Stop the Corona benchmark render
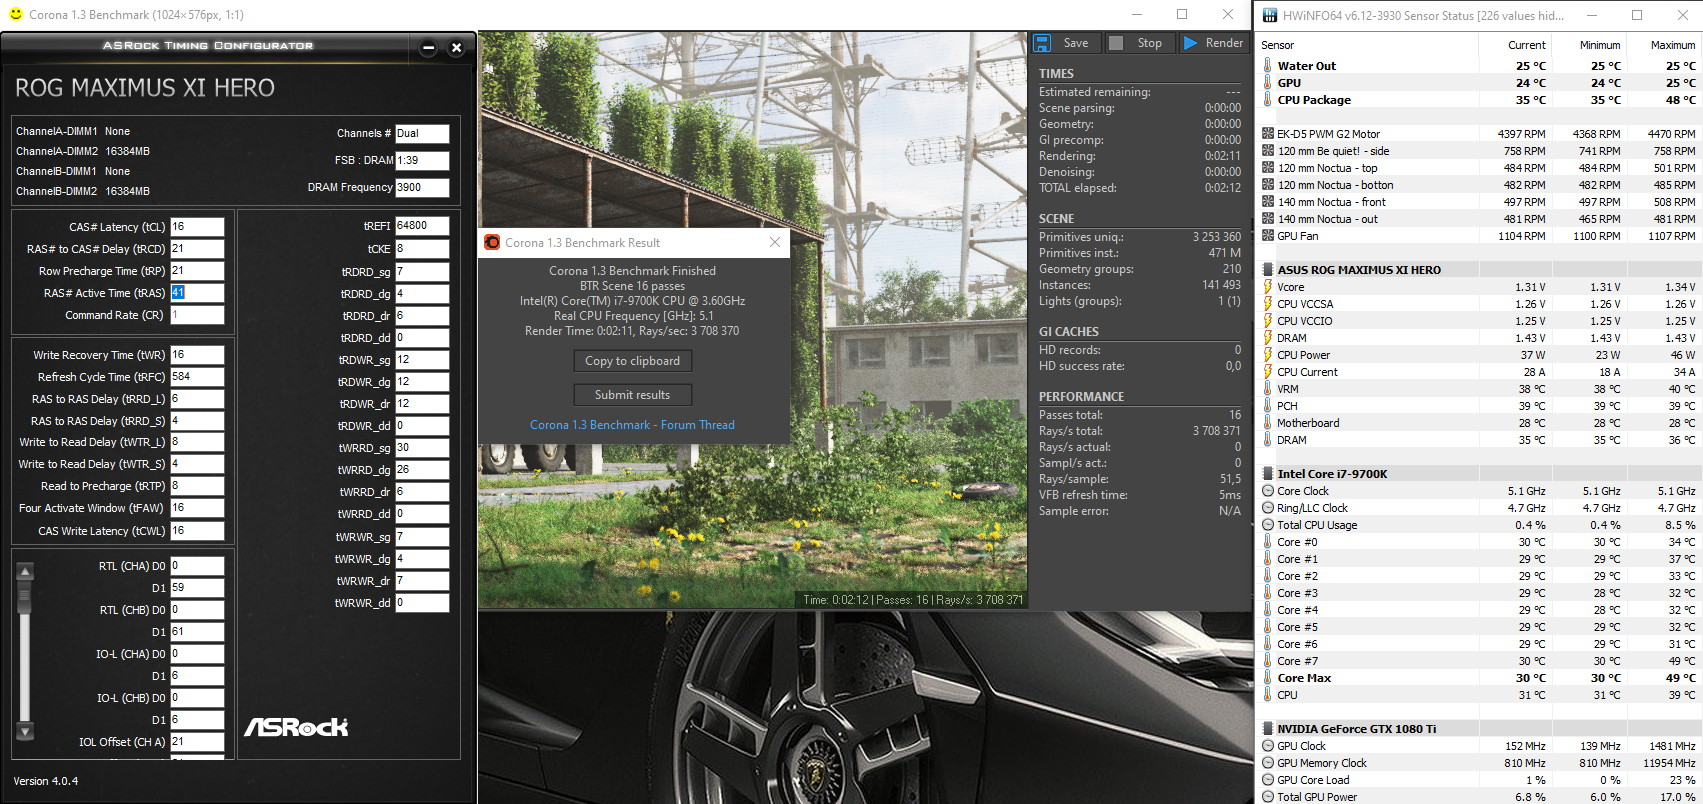The height and width of the screenshot is (804, 1703). tap(1138, 43)
